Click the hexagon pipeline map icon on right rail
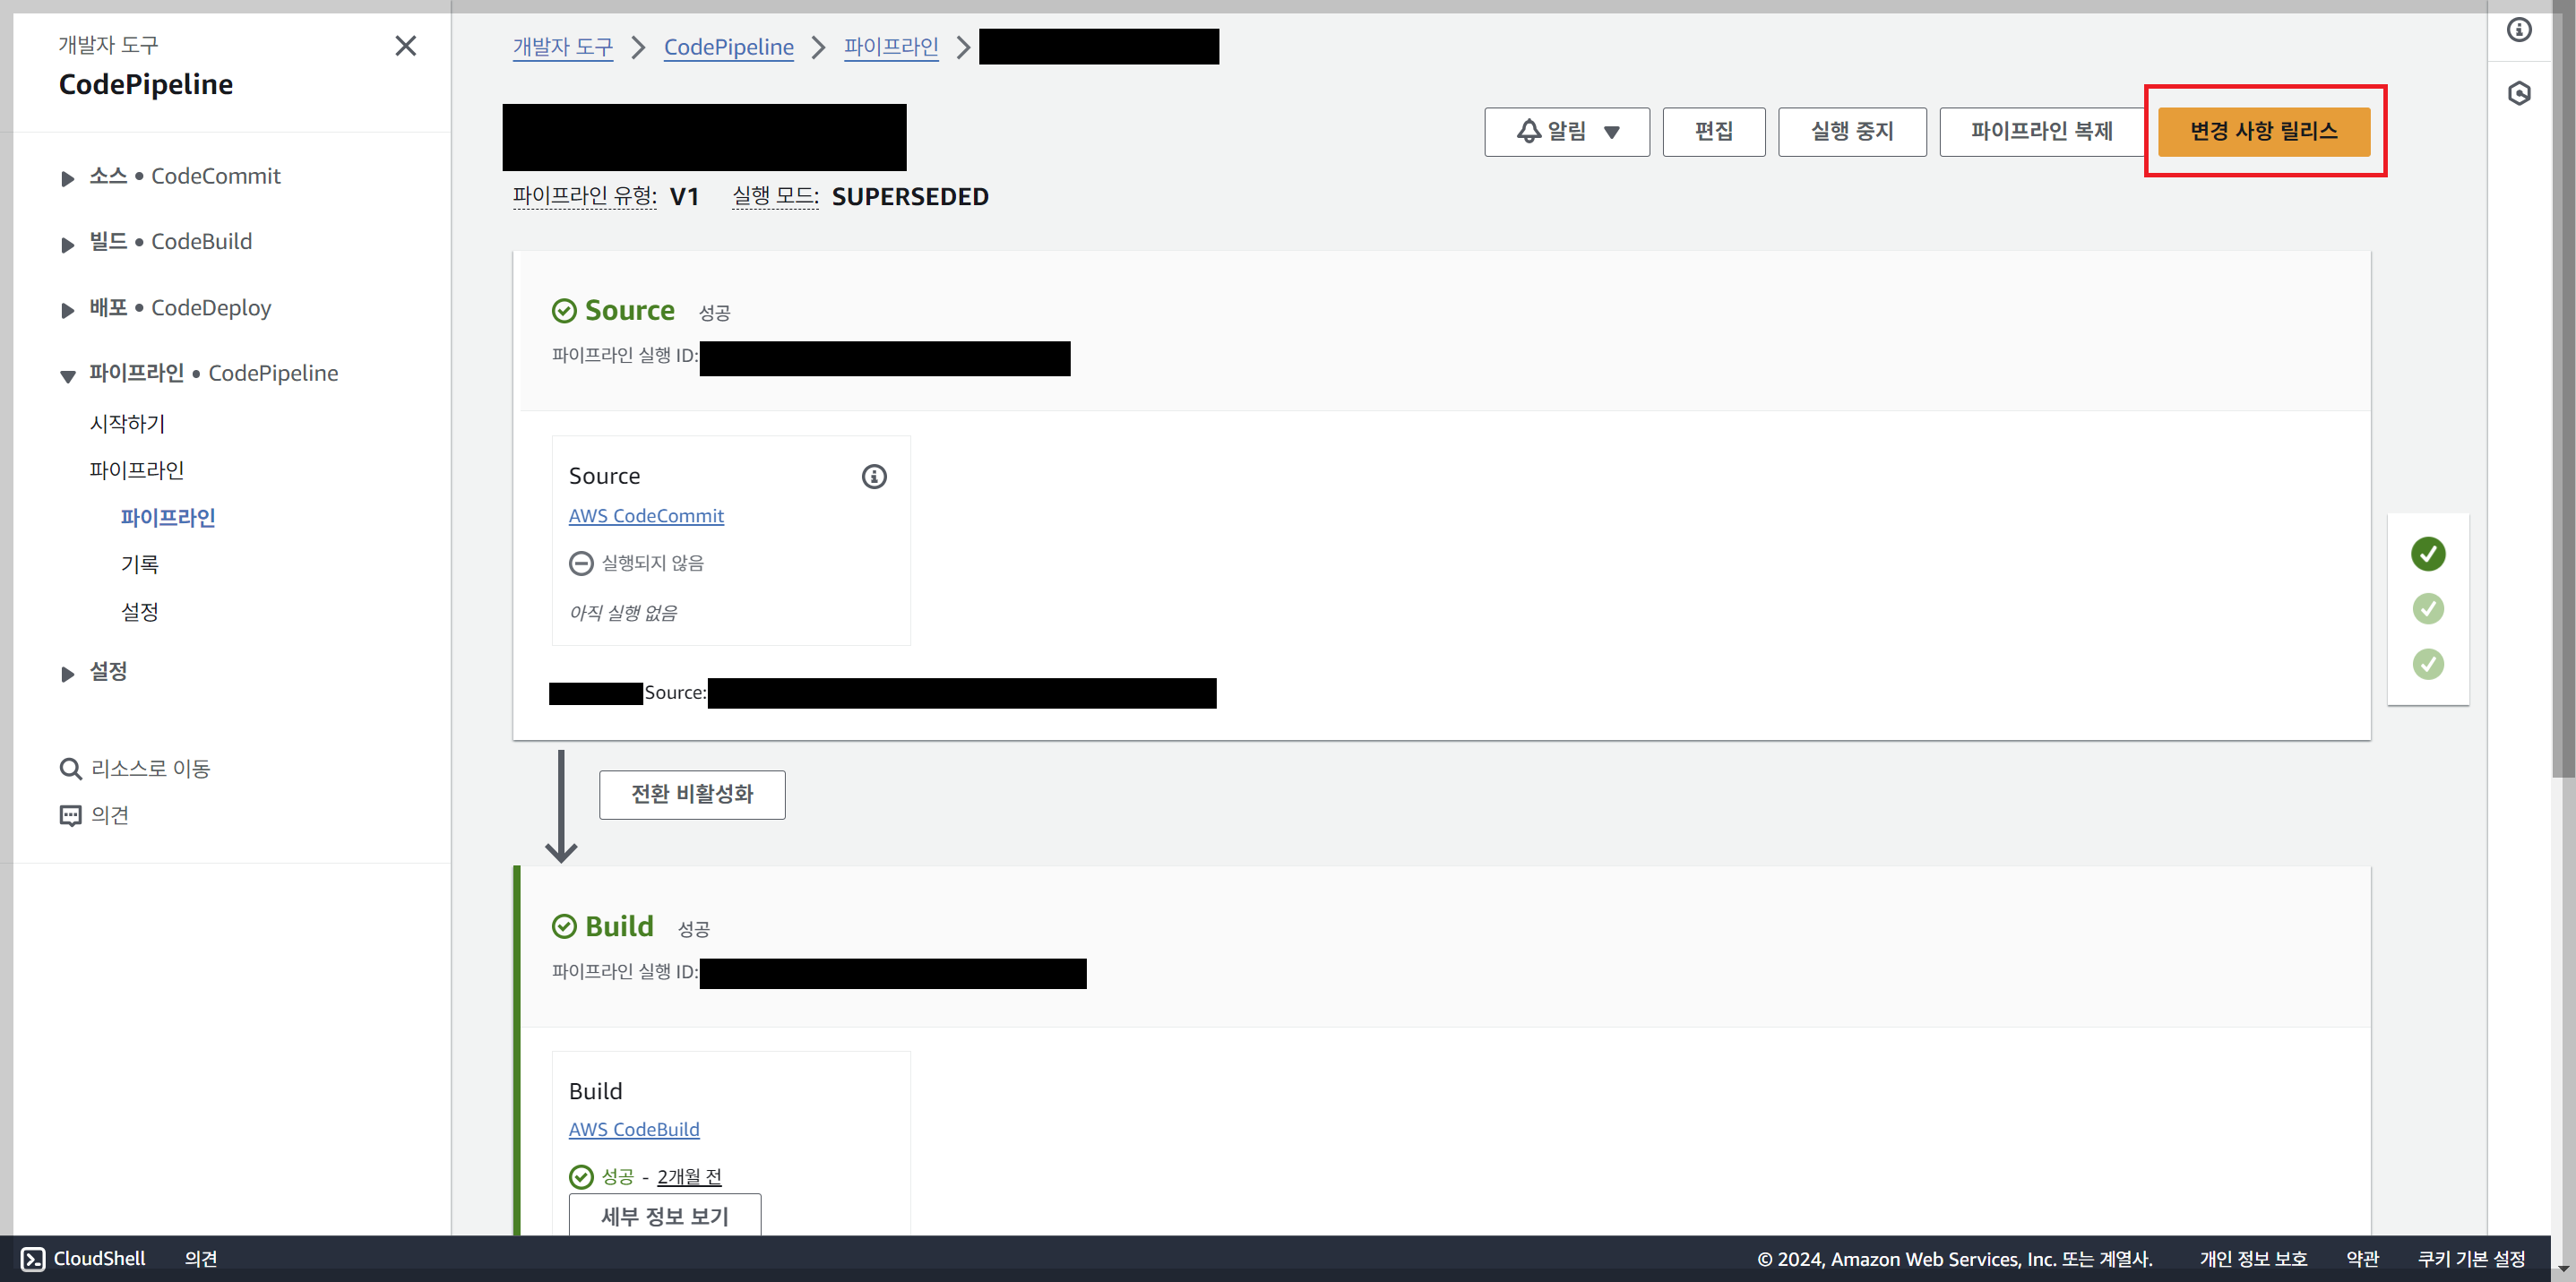Viewport: 2576px width, 1282px height. (2519, 93)
